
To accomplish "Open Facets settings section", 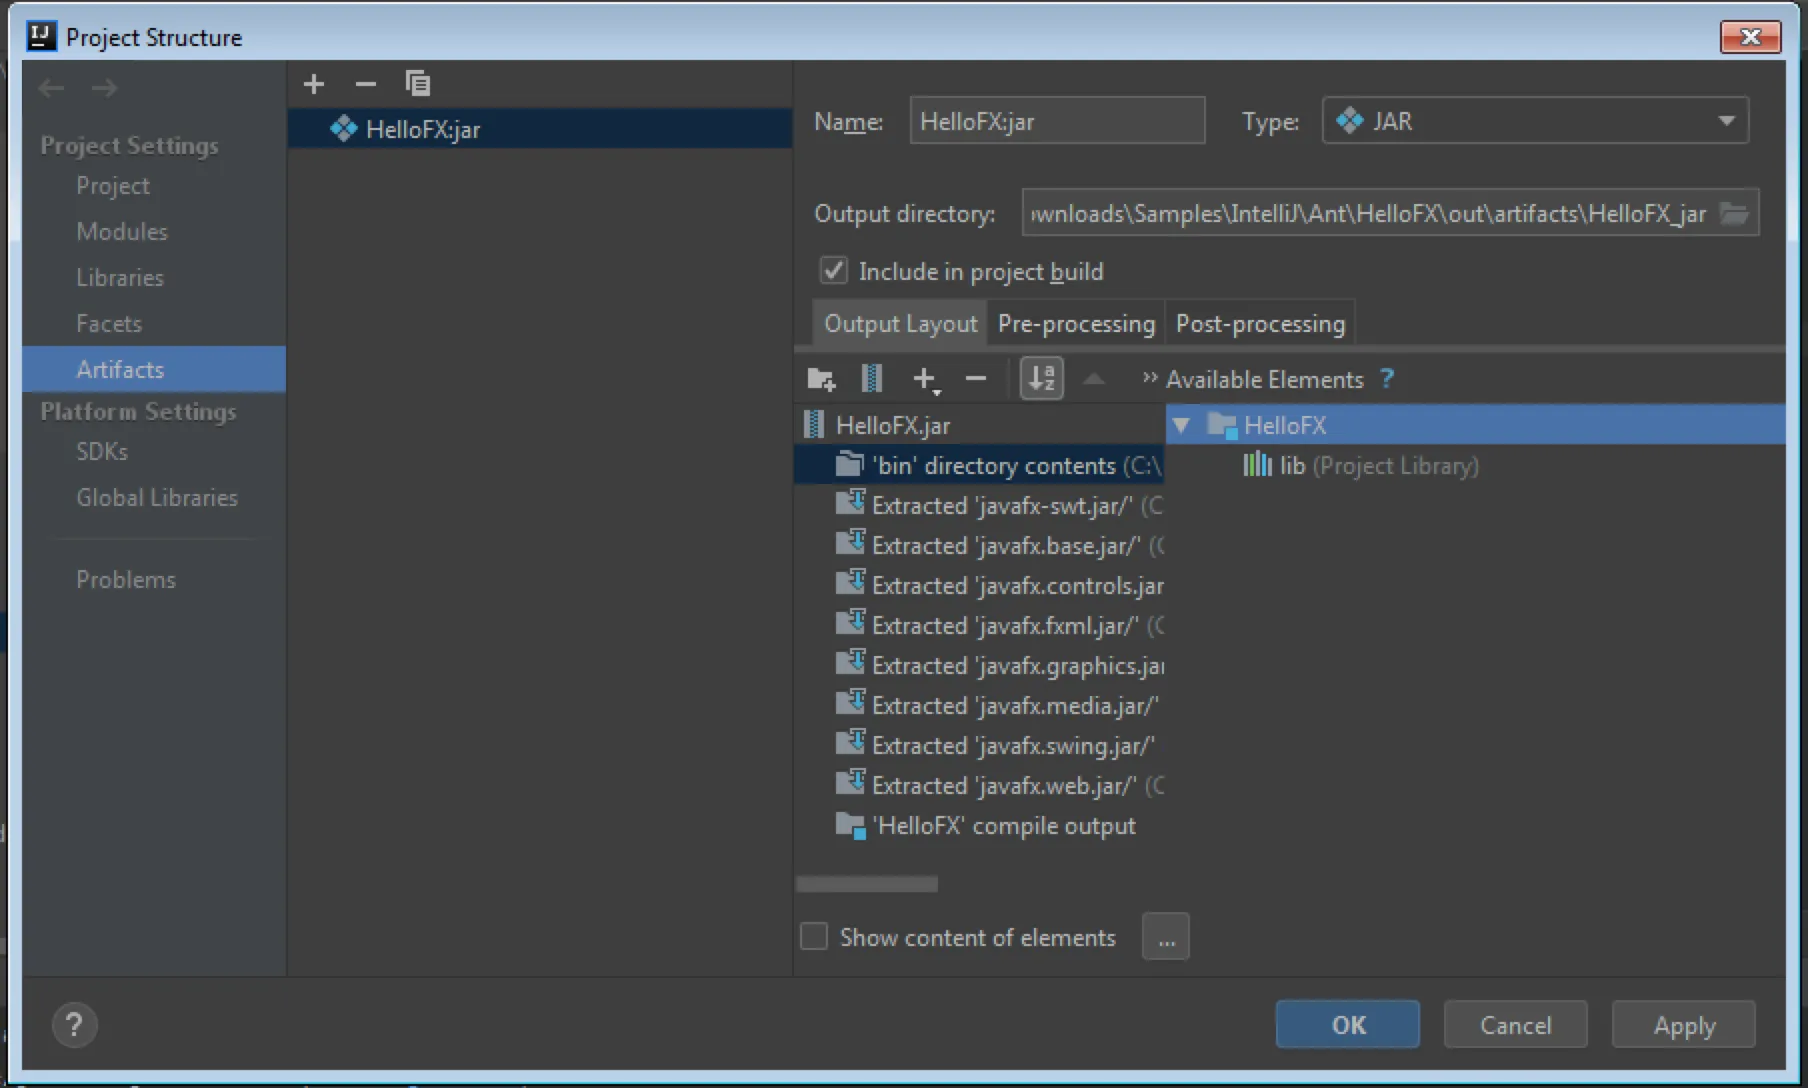I will [109, 324].
